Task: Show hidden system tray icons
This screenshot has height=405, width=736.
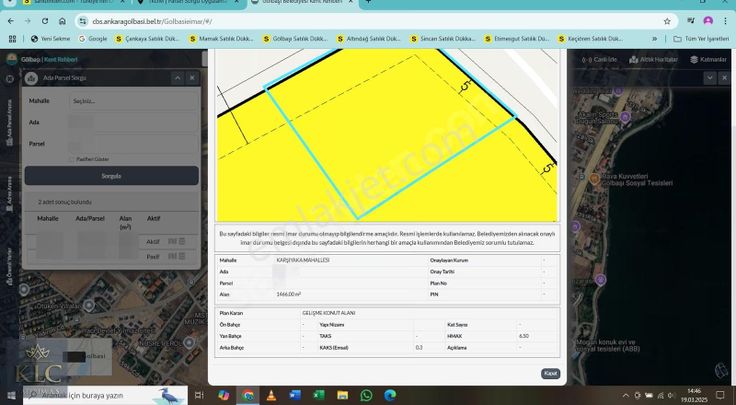Action: [626, 396]
